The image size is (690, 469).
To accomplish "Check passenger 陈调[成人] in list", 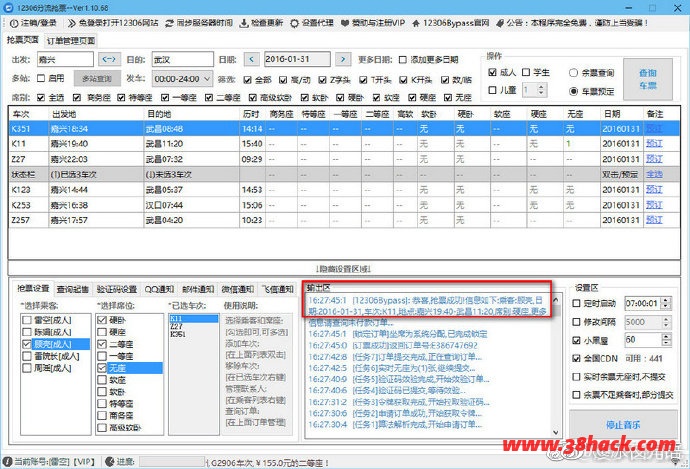I will pyautogui.click(x=26, y=331).
